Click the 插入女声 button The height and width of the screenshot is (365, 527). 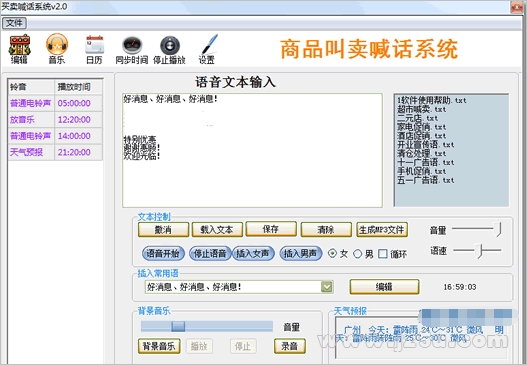click(x=253, y=253)
